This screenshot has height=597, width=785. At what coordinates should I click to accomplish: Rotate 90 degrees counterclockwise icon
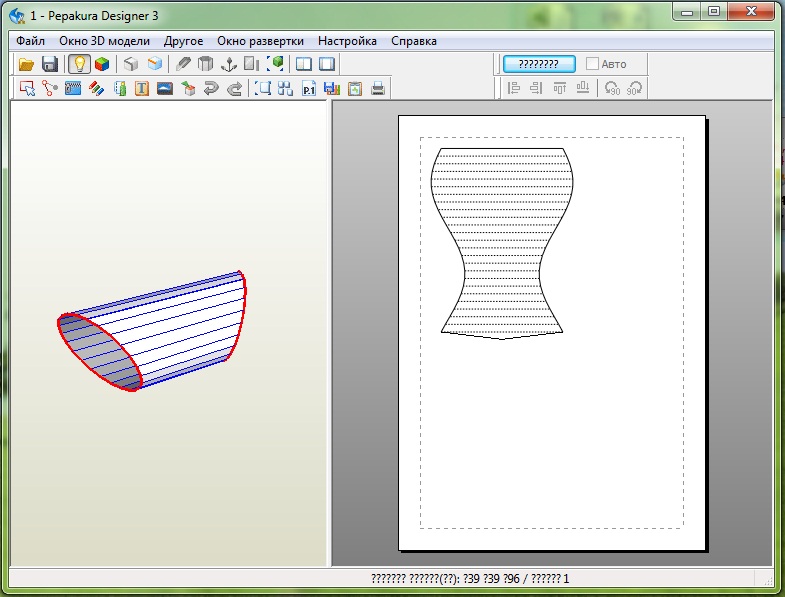(612, 88)
